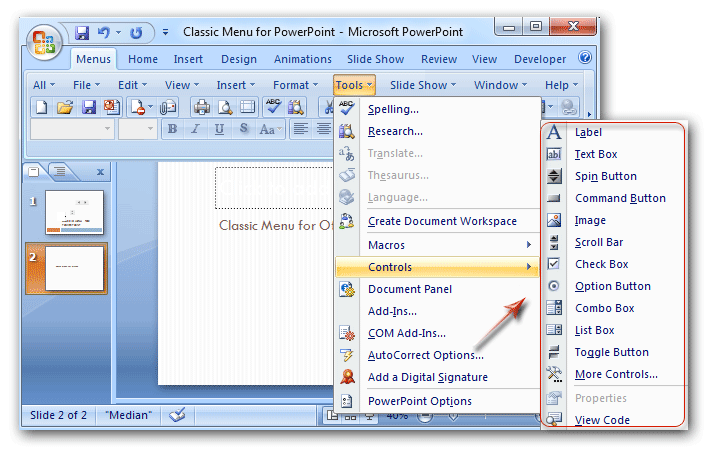Switch to the Developer ribbon tab
708x451 pixels.
(540, 59)
